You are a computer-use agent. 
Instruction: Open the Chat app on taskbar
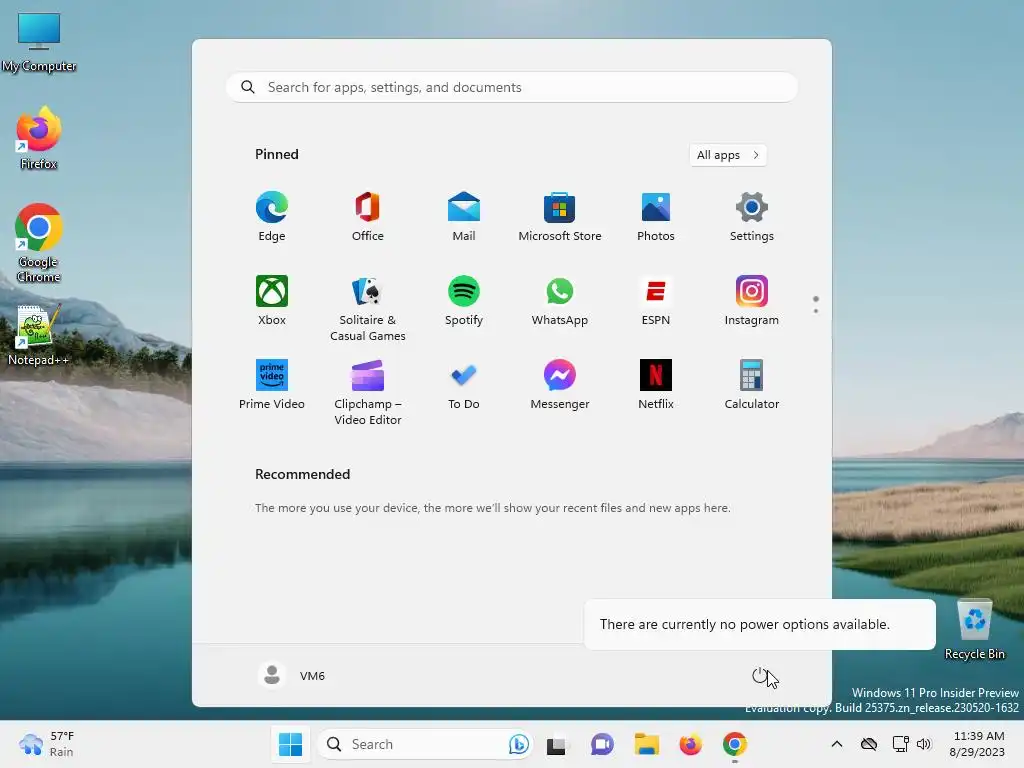coord(601,744)
